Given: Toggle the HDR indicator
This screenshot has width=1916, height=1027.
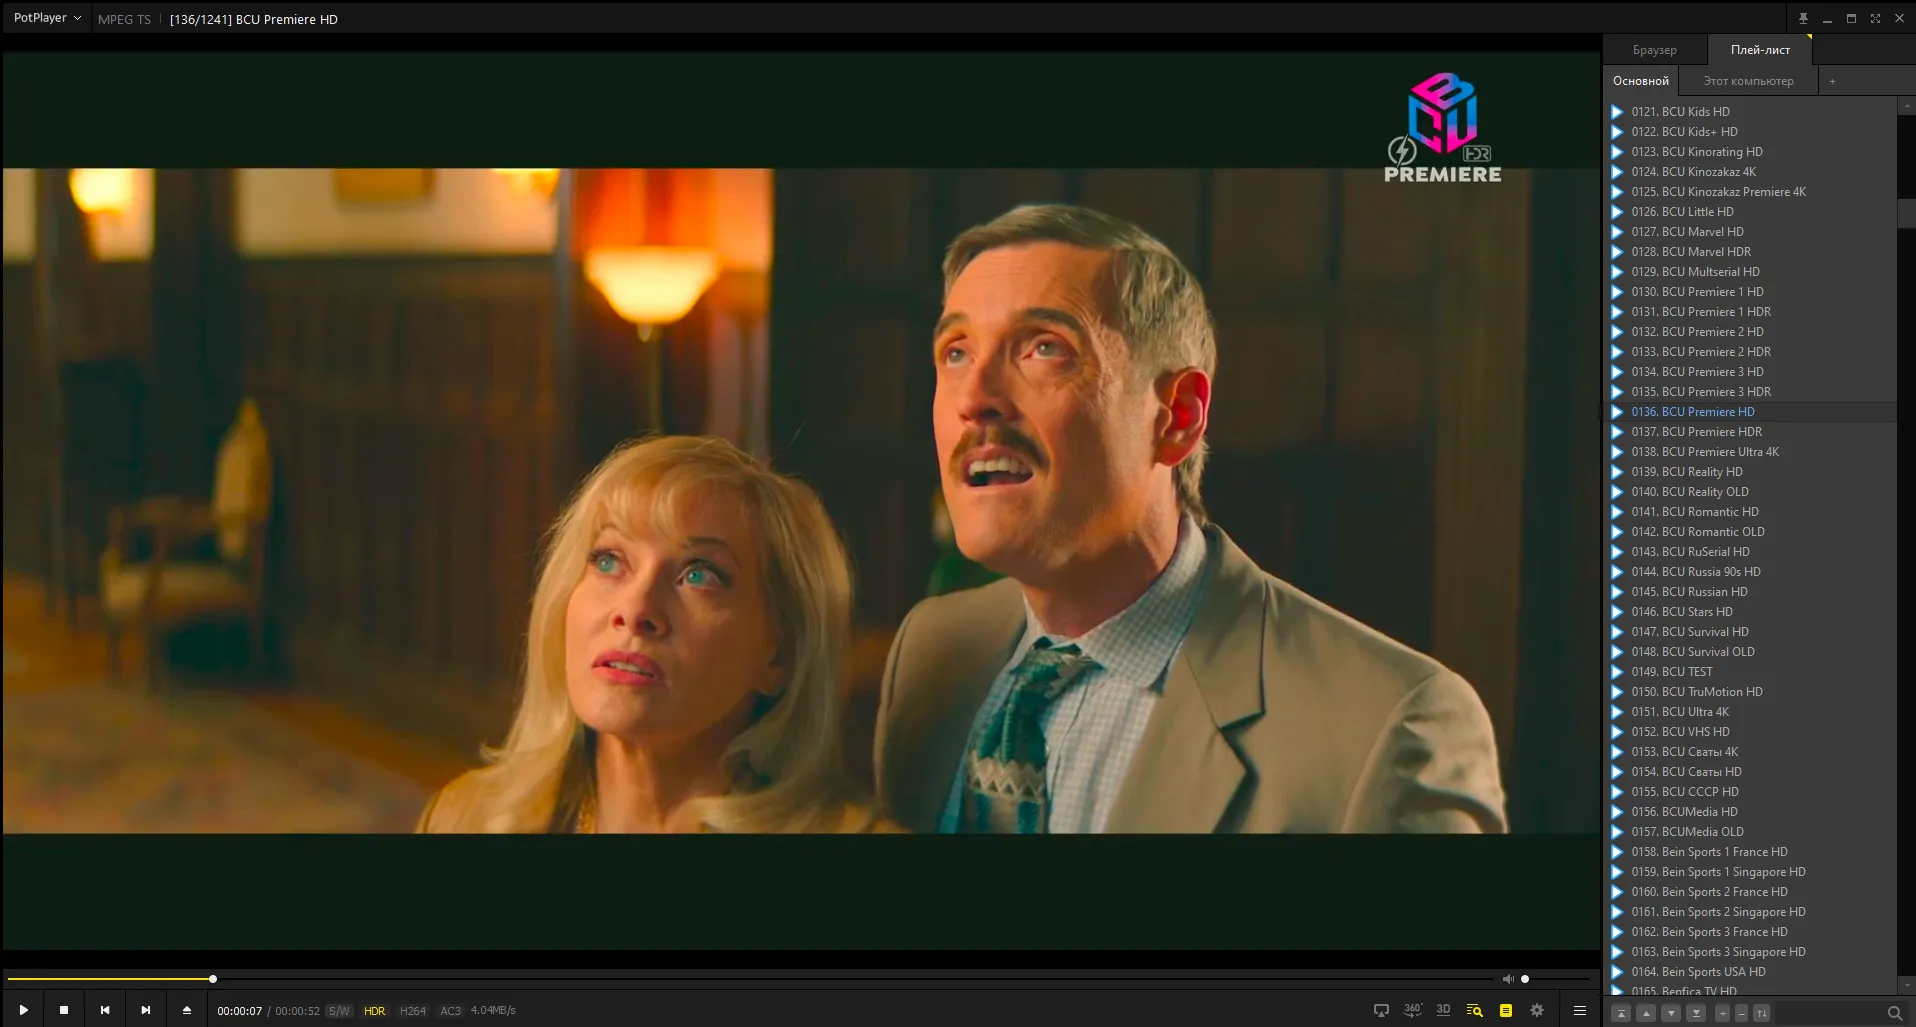Looking at the screenshot, I should 375,1011.
